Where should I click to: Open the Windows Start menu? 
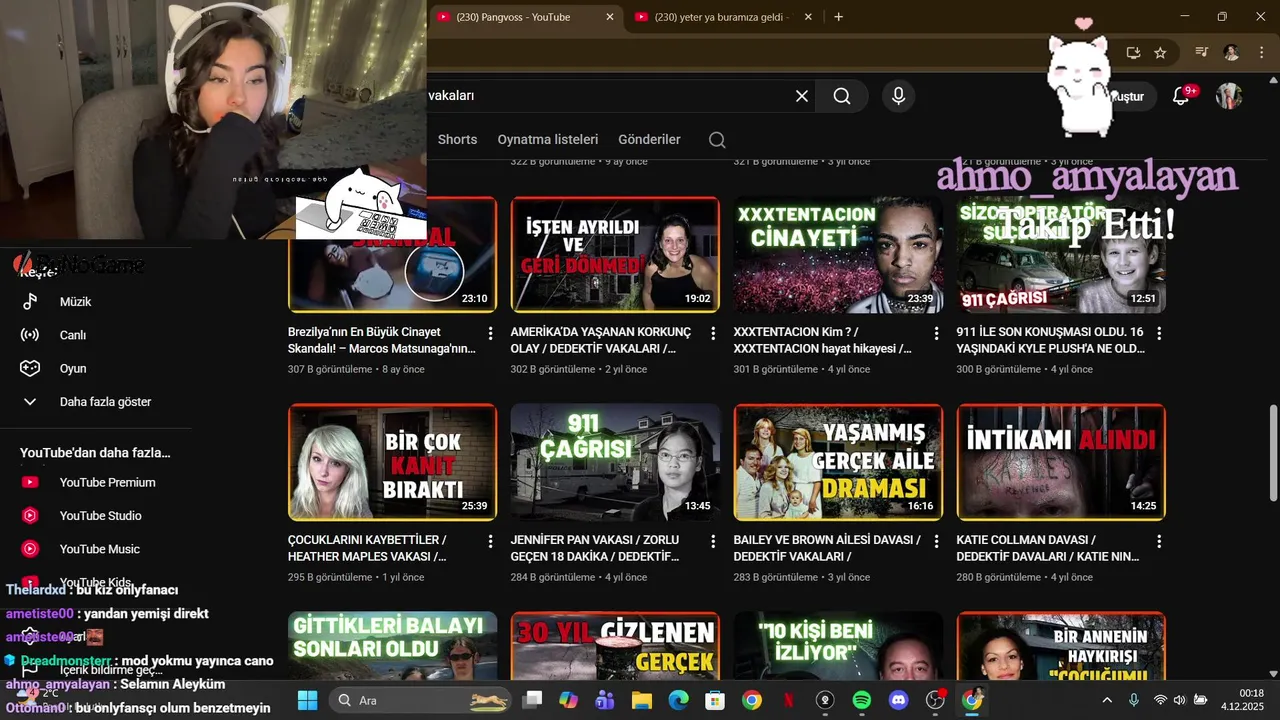point(307,700)
